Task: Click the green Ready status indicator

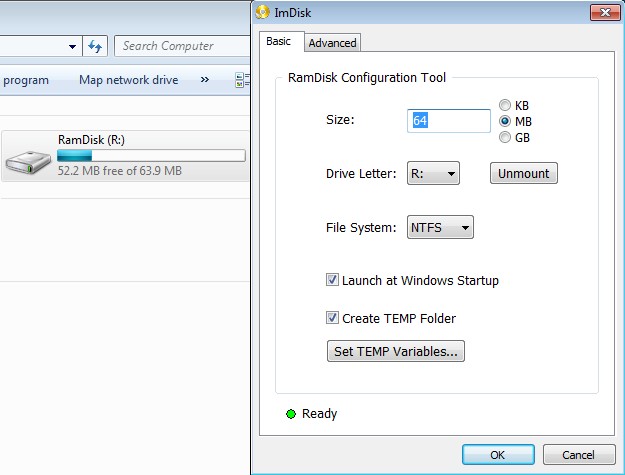Action: [x=291, y=414]
